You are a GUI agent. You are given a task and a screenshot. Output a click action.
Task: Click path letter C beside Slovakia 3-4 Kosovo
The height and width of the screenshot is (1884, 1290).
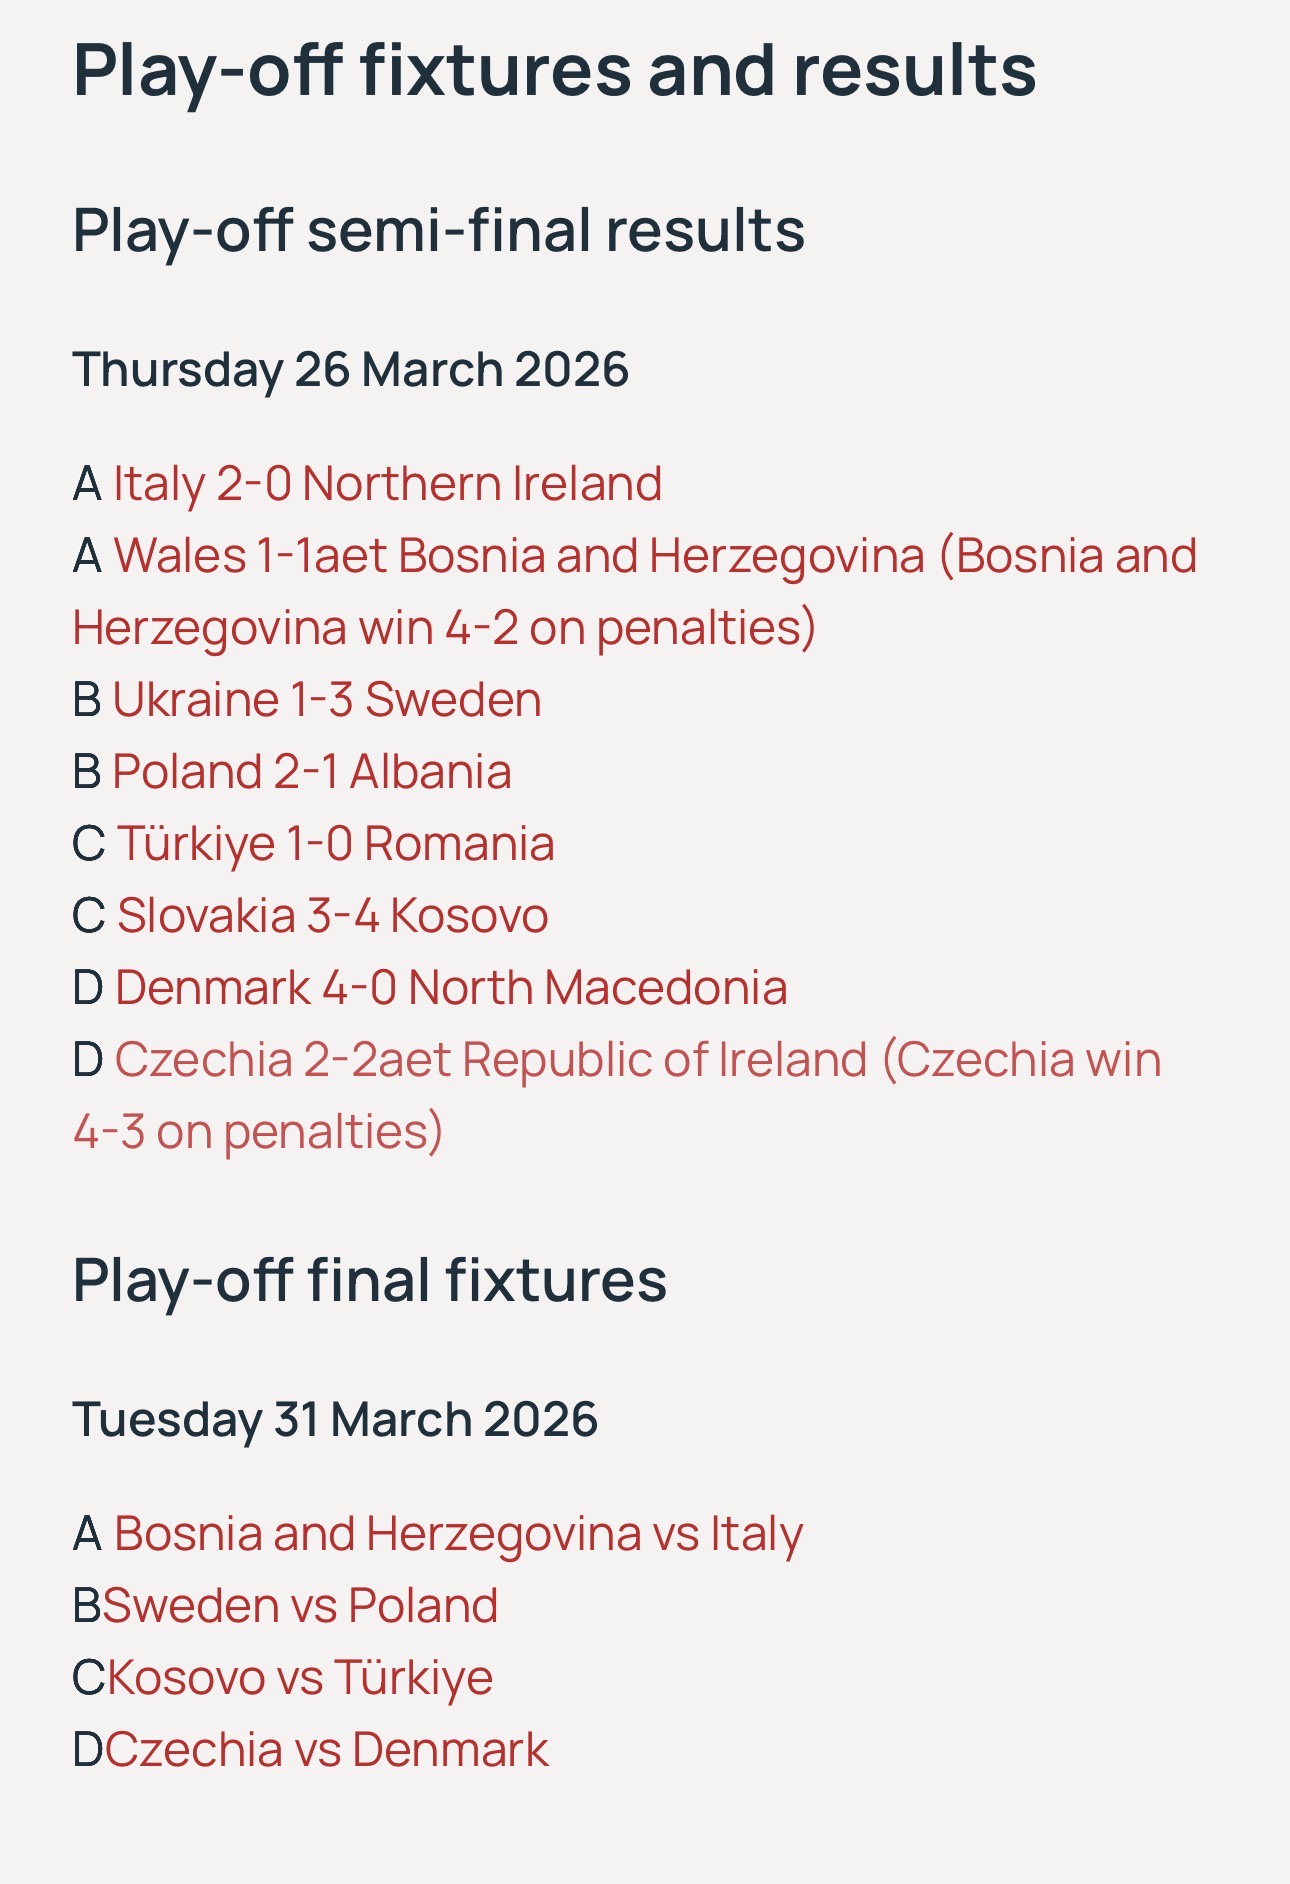(x=88, y=916)
